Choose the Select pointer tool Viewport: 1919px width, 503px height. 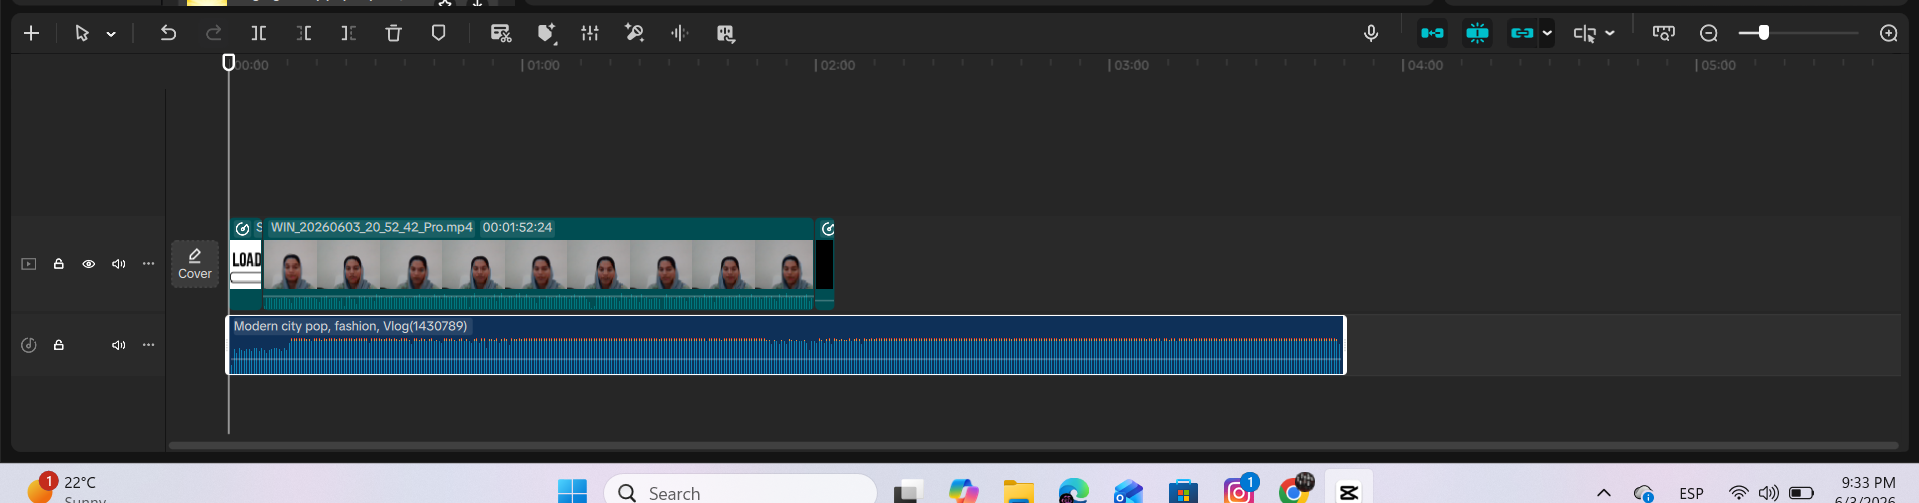82,33
